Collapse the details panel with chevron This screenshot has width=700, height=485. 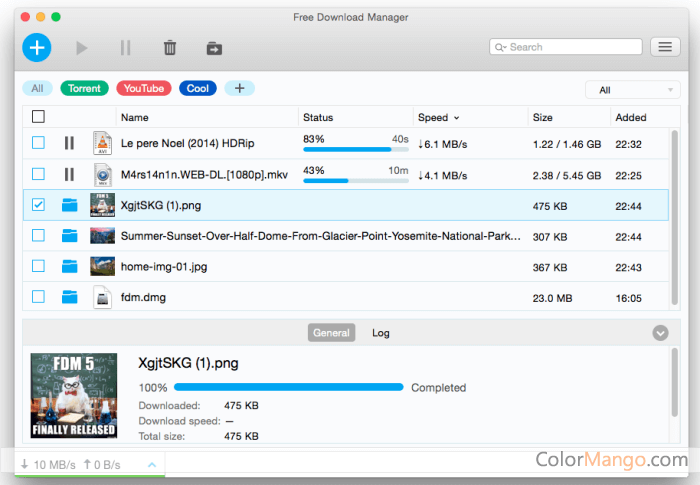[660, 333]
